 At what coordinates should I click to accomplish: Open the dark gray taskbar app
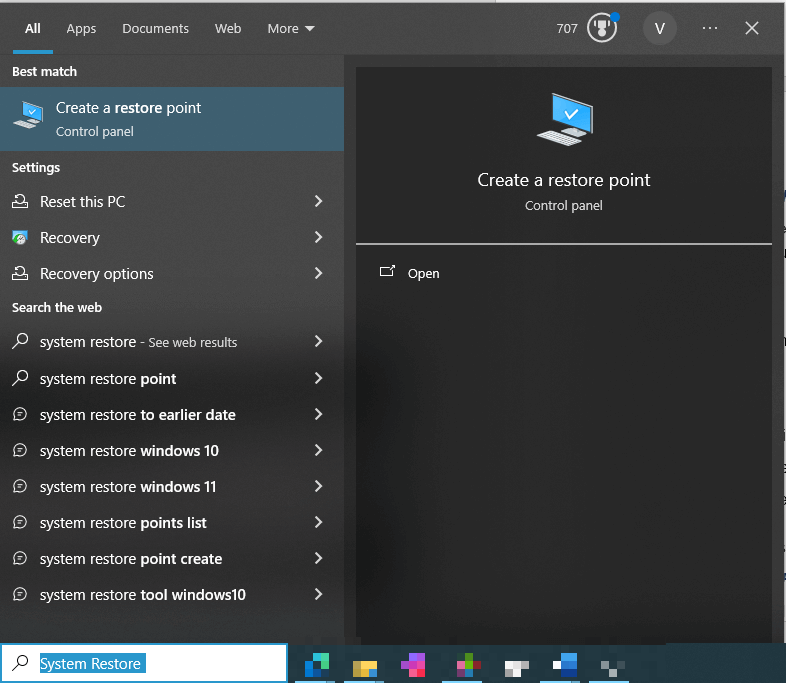613,669
